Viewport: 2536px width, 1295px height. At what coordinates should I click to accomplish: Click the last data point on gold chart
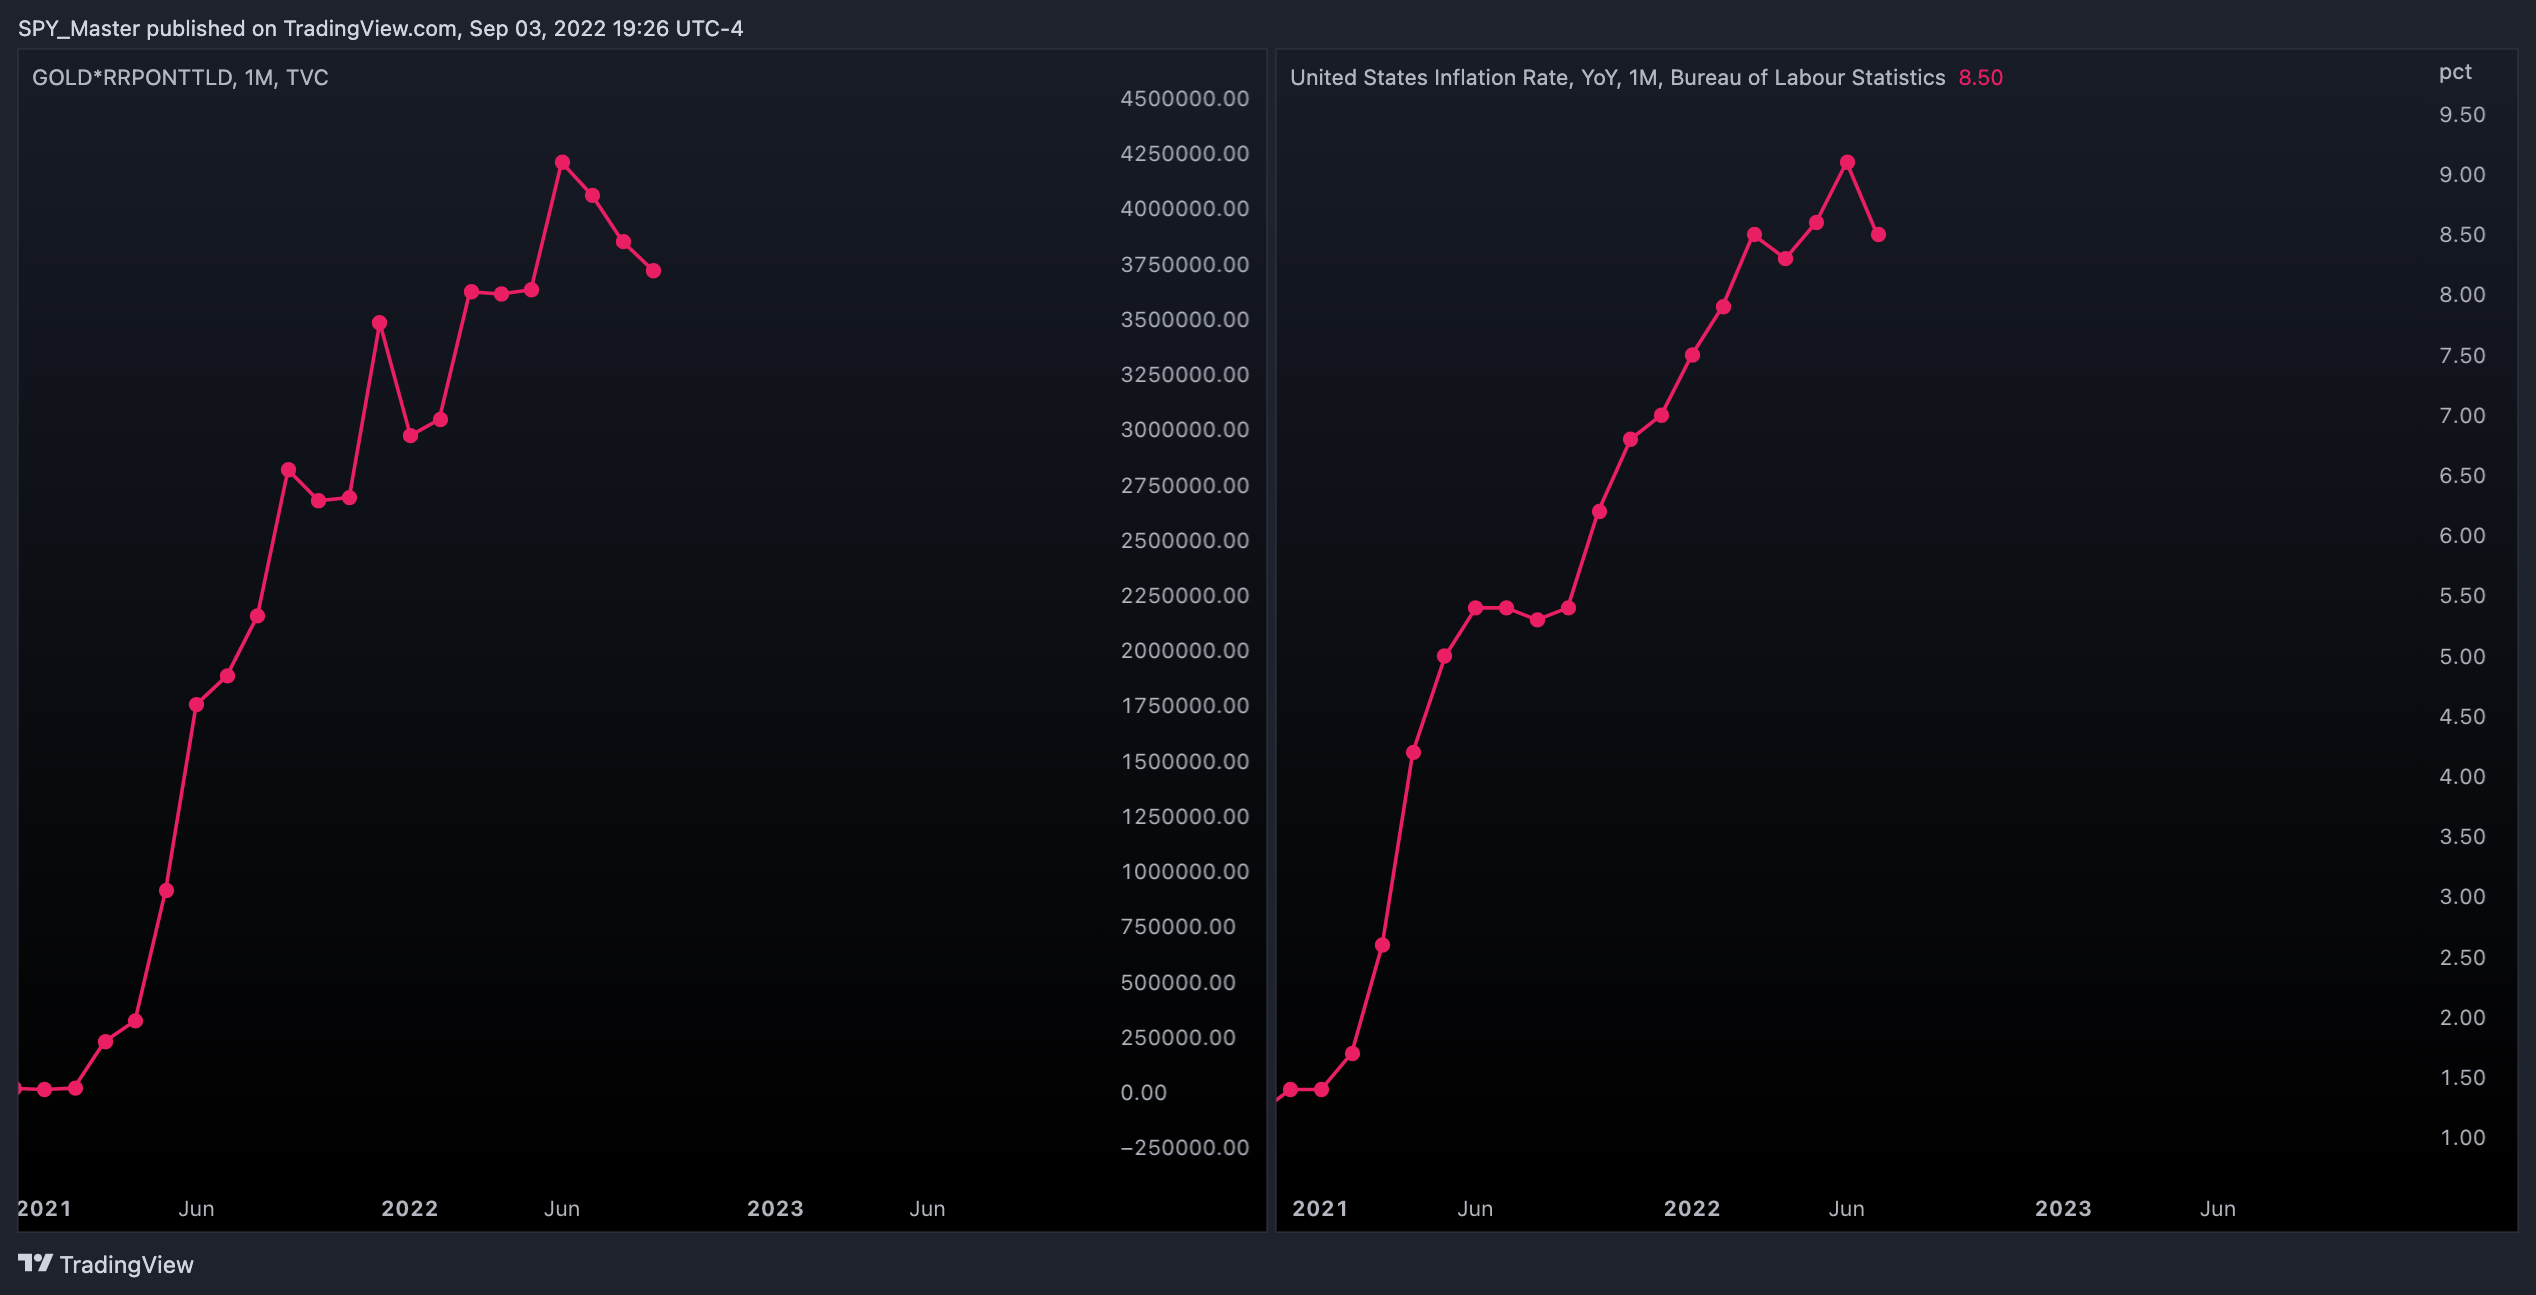653,271
